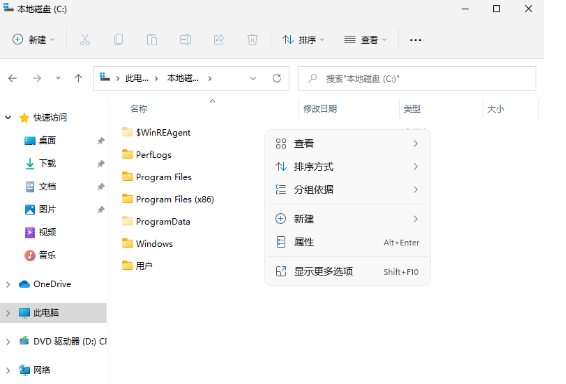Refresh the current folder view
This screenshot has height=384, width=566.
pos(277,78)
